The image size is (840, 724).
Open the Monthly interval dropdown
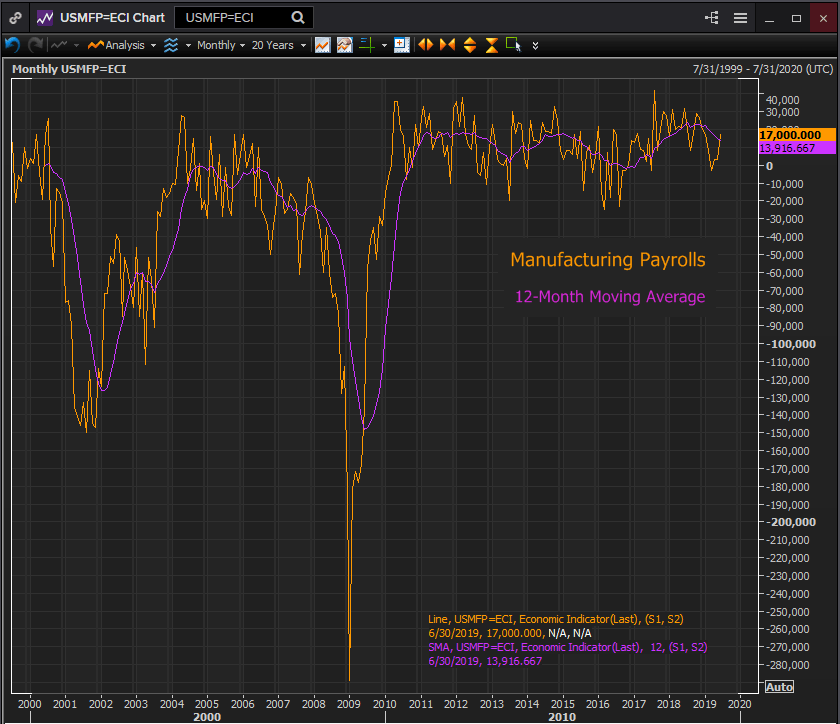[x=221, y=45]
